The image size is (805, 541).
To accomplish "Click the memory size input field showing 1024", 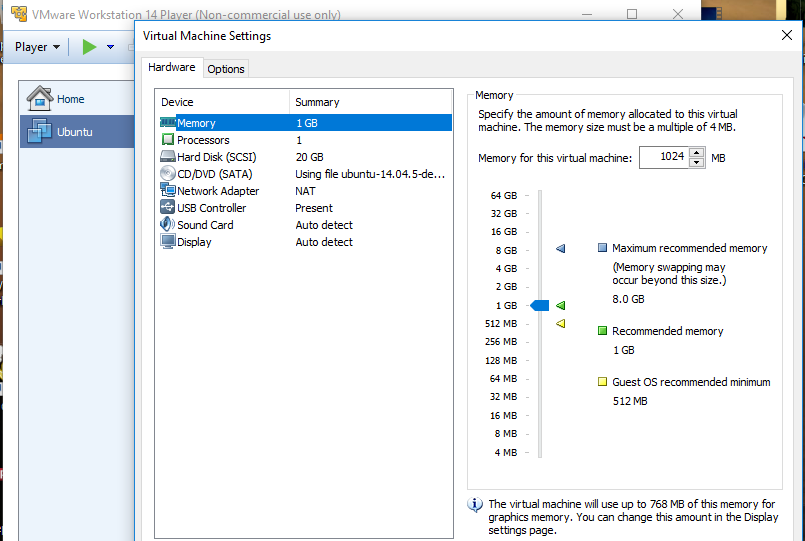I will pyautogui.click(x=663, y=157).
